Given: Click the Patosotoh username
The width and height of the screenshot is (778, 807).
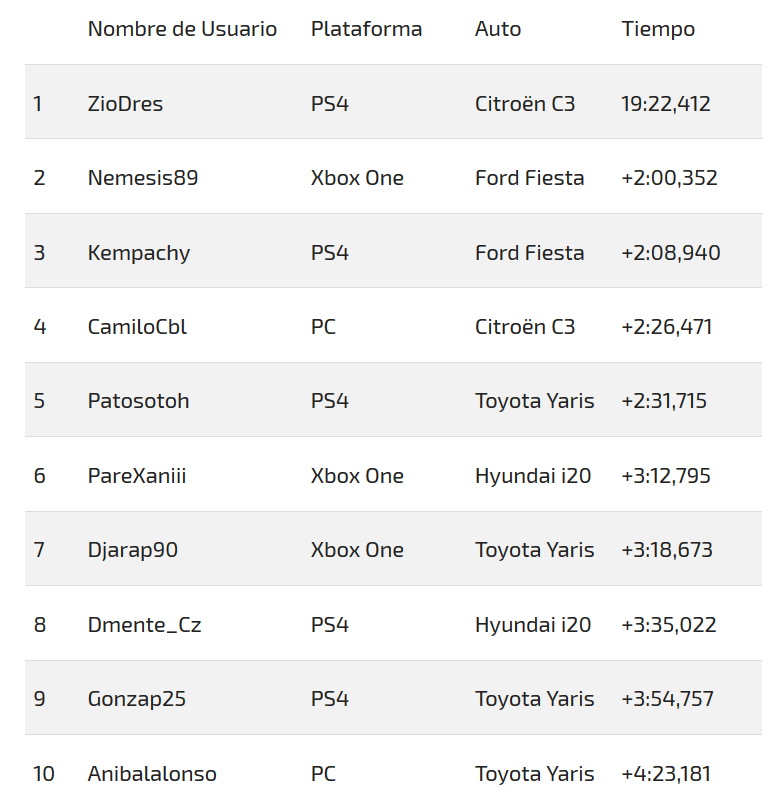Looking at the screenshot, I should point(138,401).
